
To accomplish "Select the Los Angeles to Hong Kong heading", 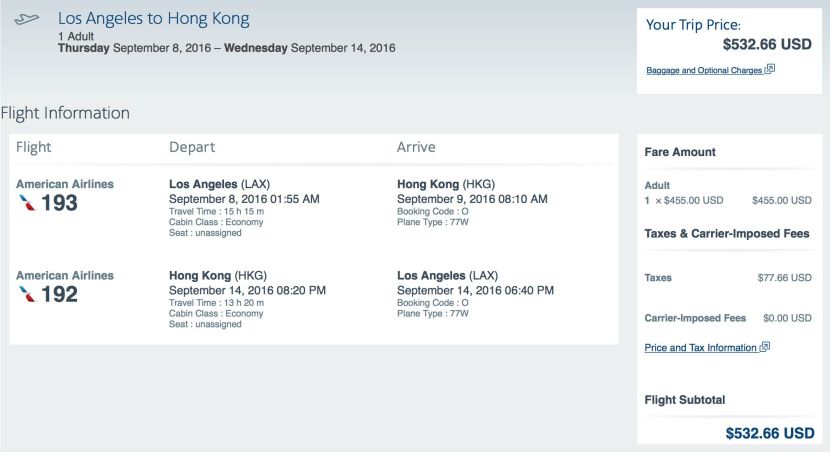I will coord(154,19).
